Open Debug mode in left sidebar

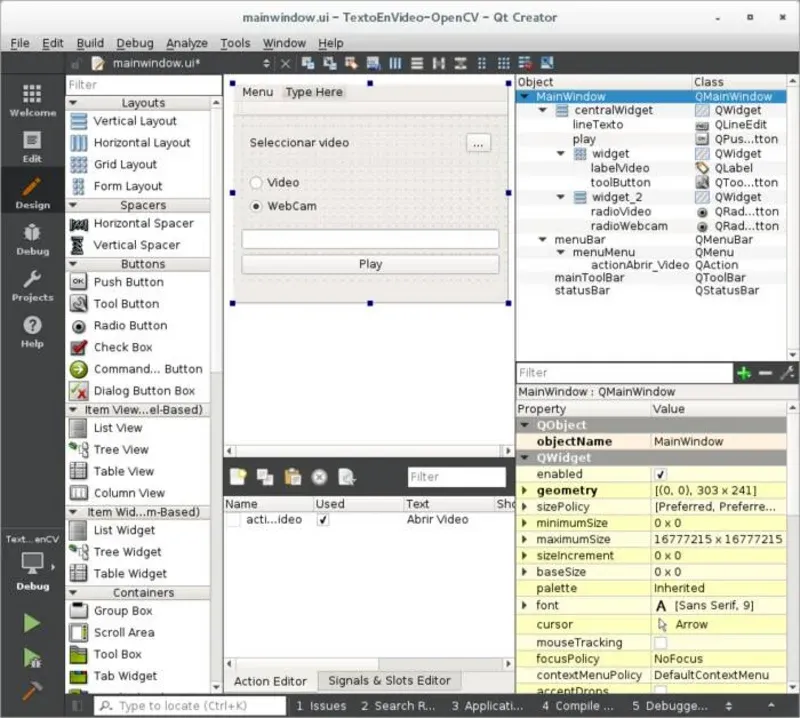32,238
